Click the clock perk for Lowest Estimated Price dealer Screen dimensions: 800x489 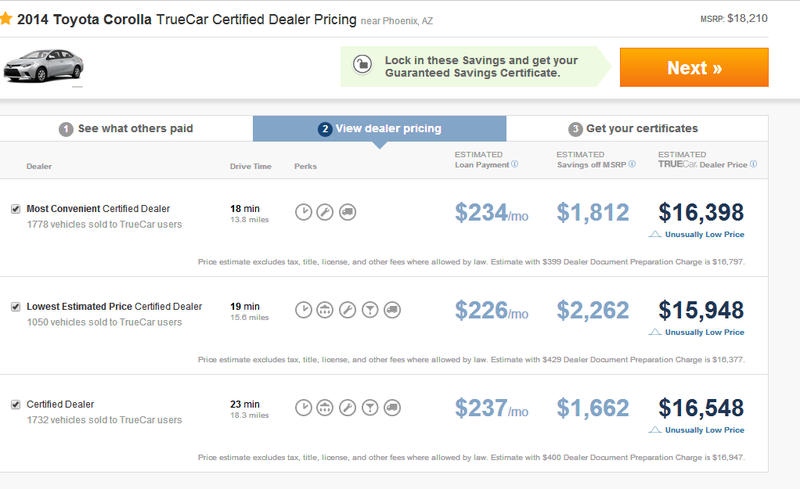pos(304,310)
